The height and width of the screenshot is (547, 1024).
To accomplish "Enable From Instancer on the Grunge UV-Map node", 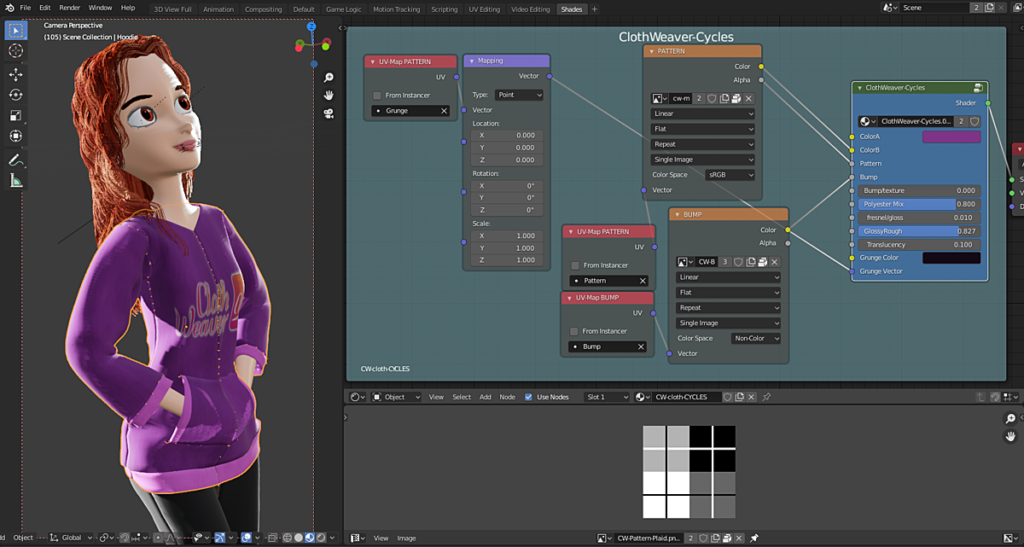I will (x=377, y=95).
